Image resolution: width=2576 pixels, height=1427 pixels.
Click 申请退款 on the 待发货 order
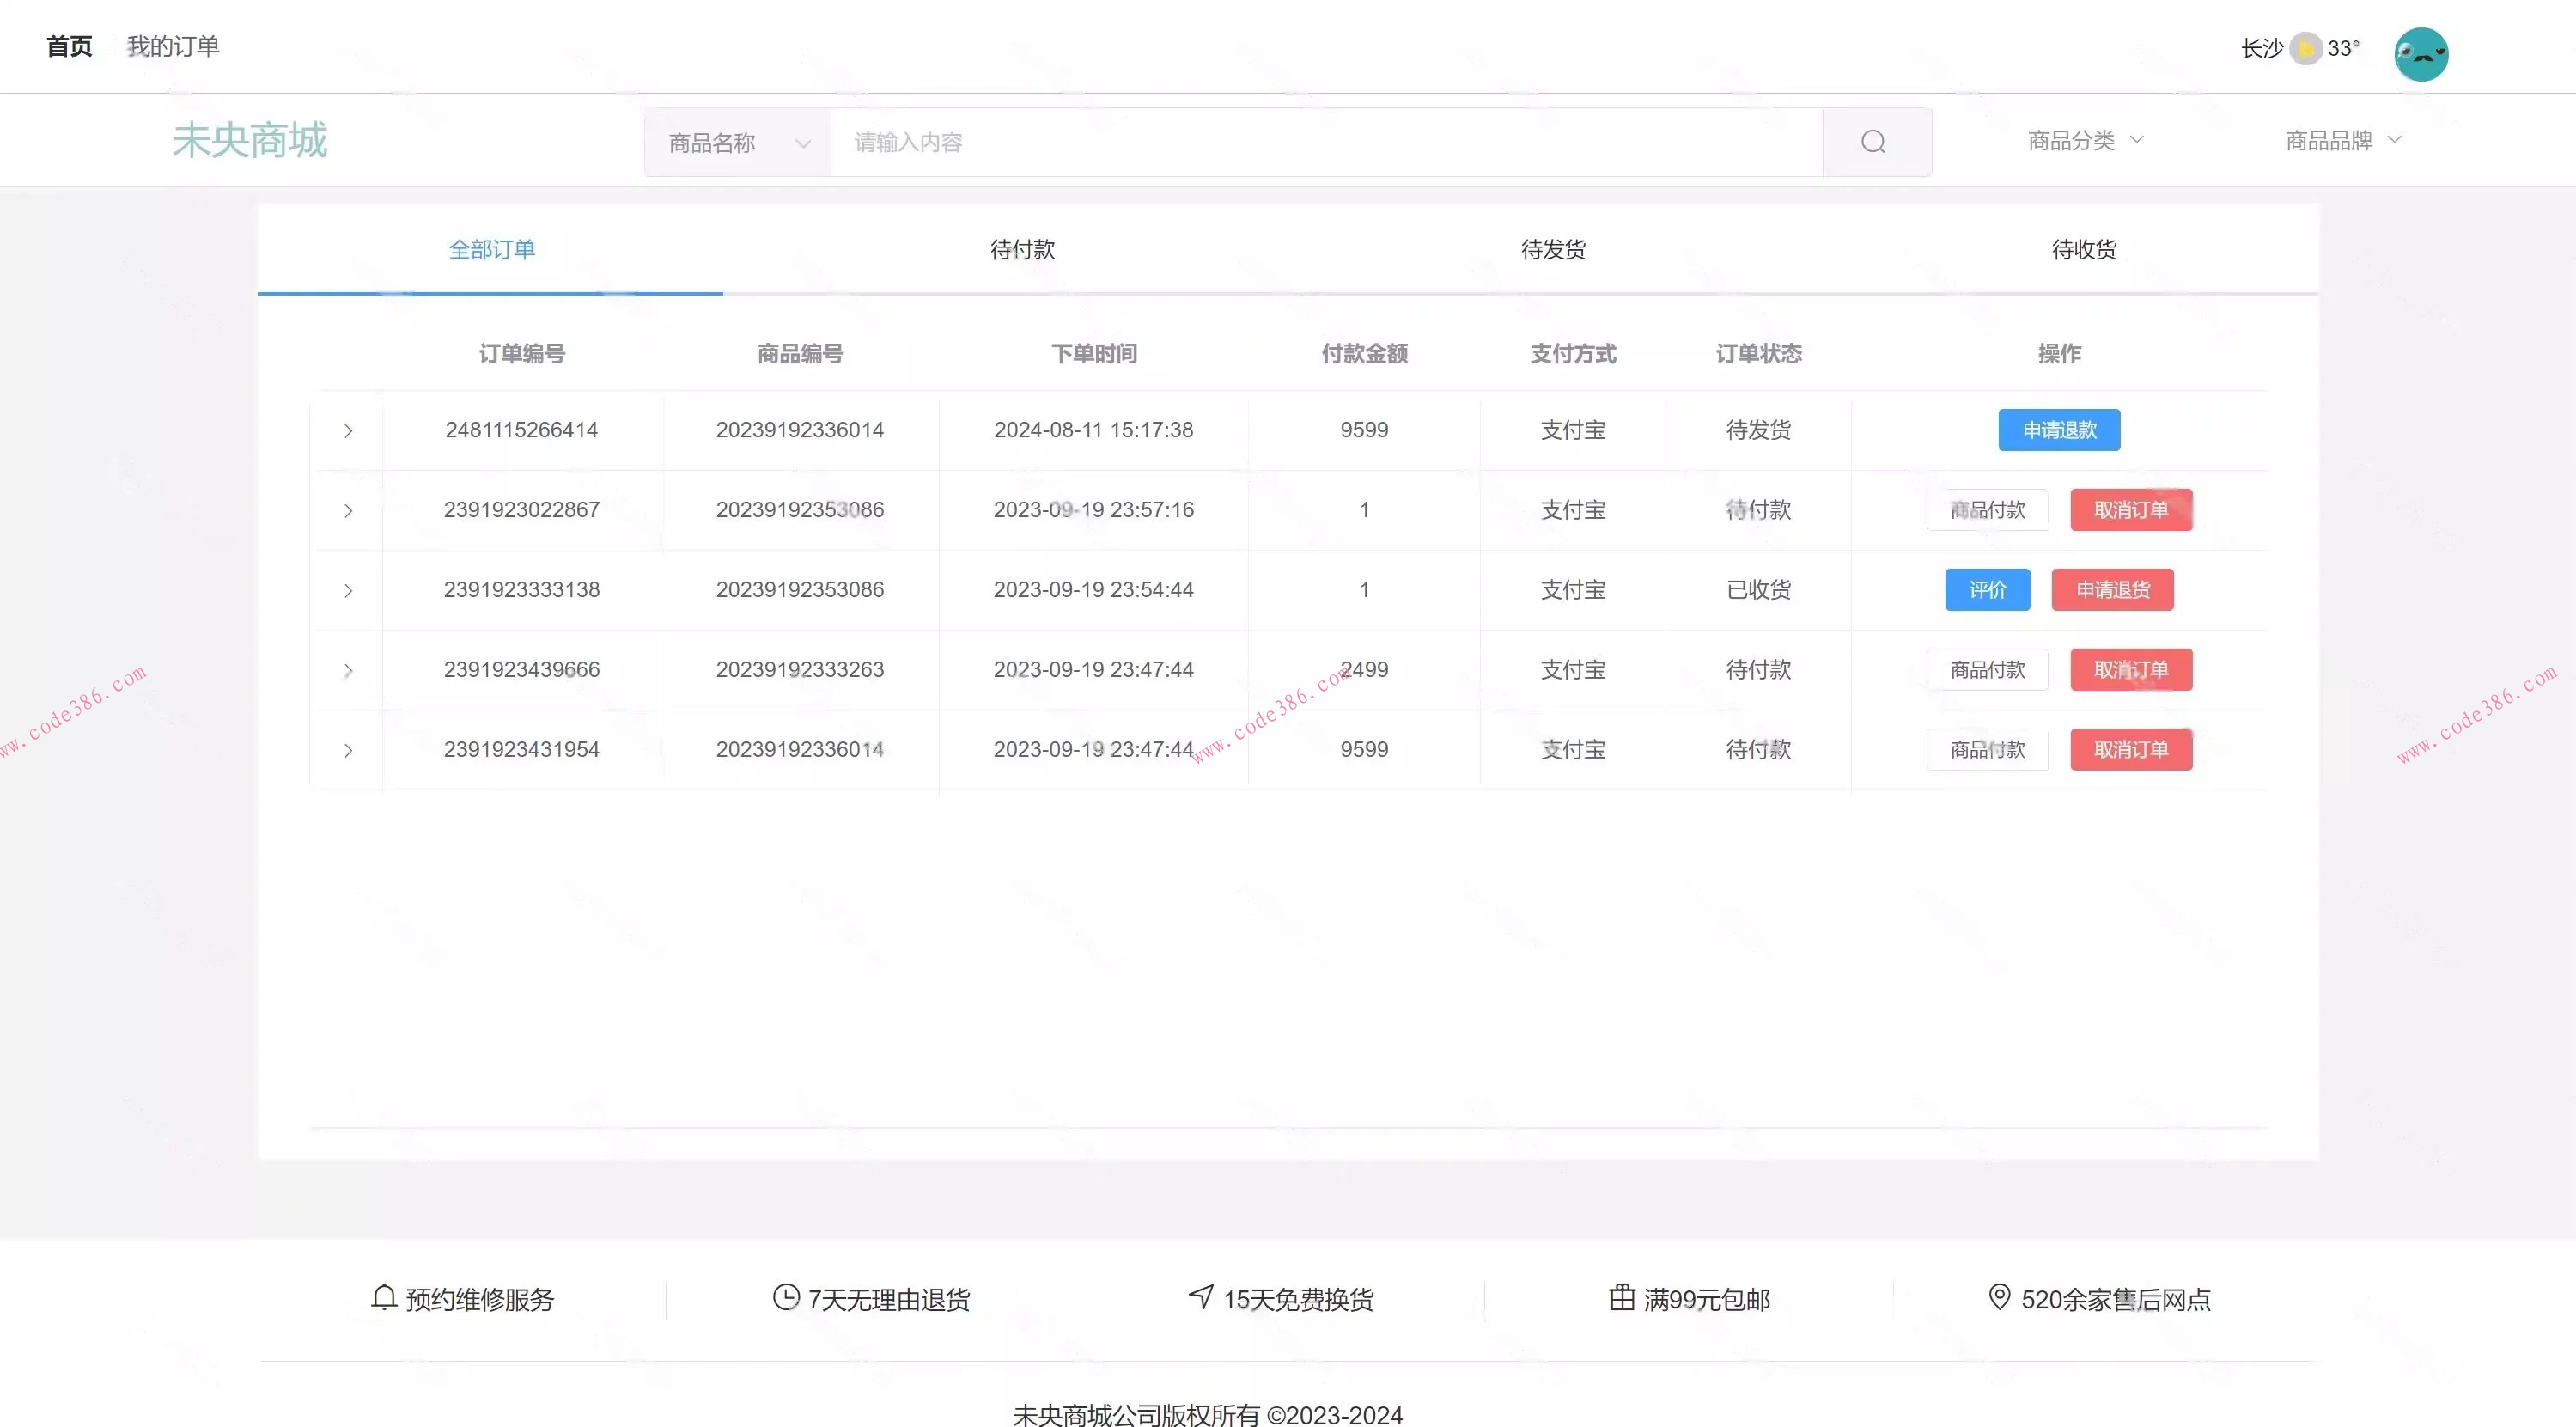click(2058, 430)
